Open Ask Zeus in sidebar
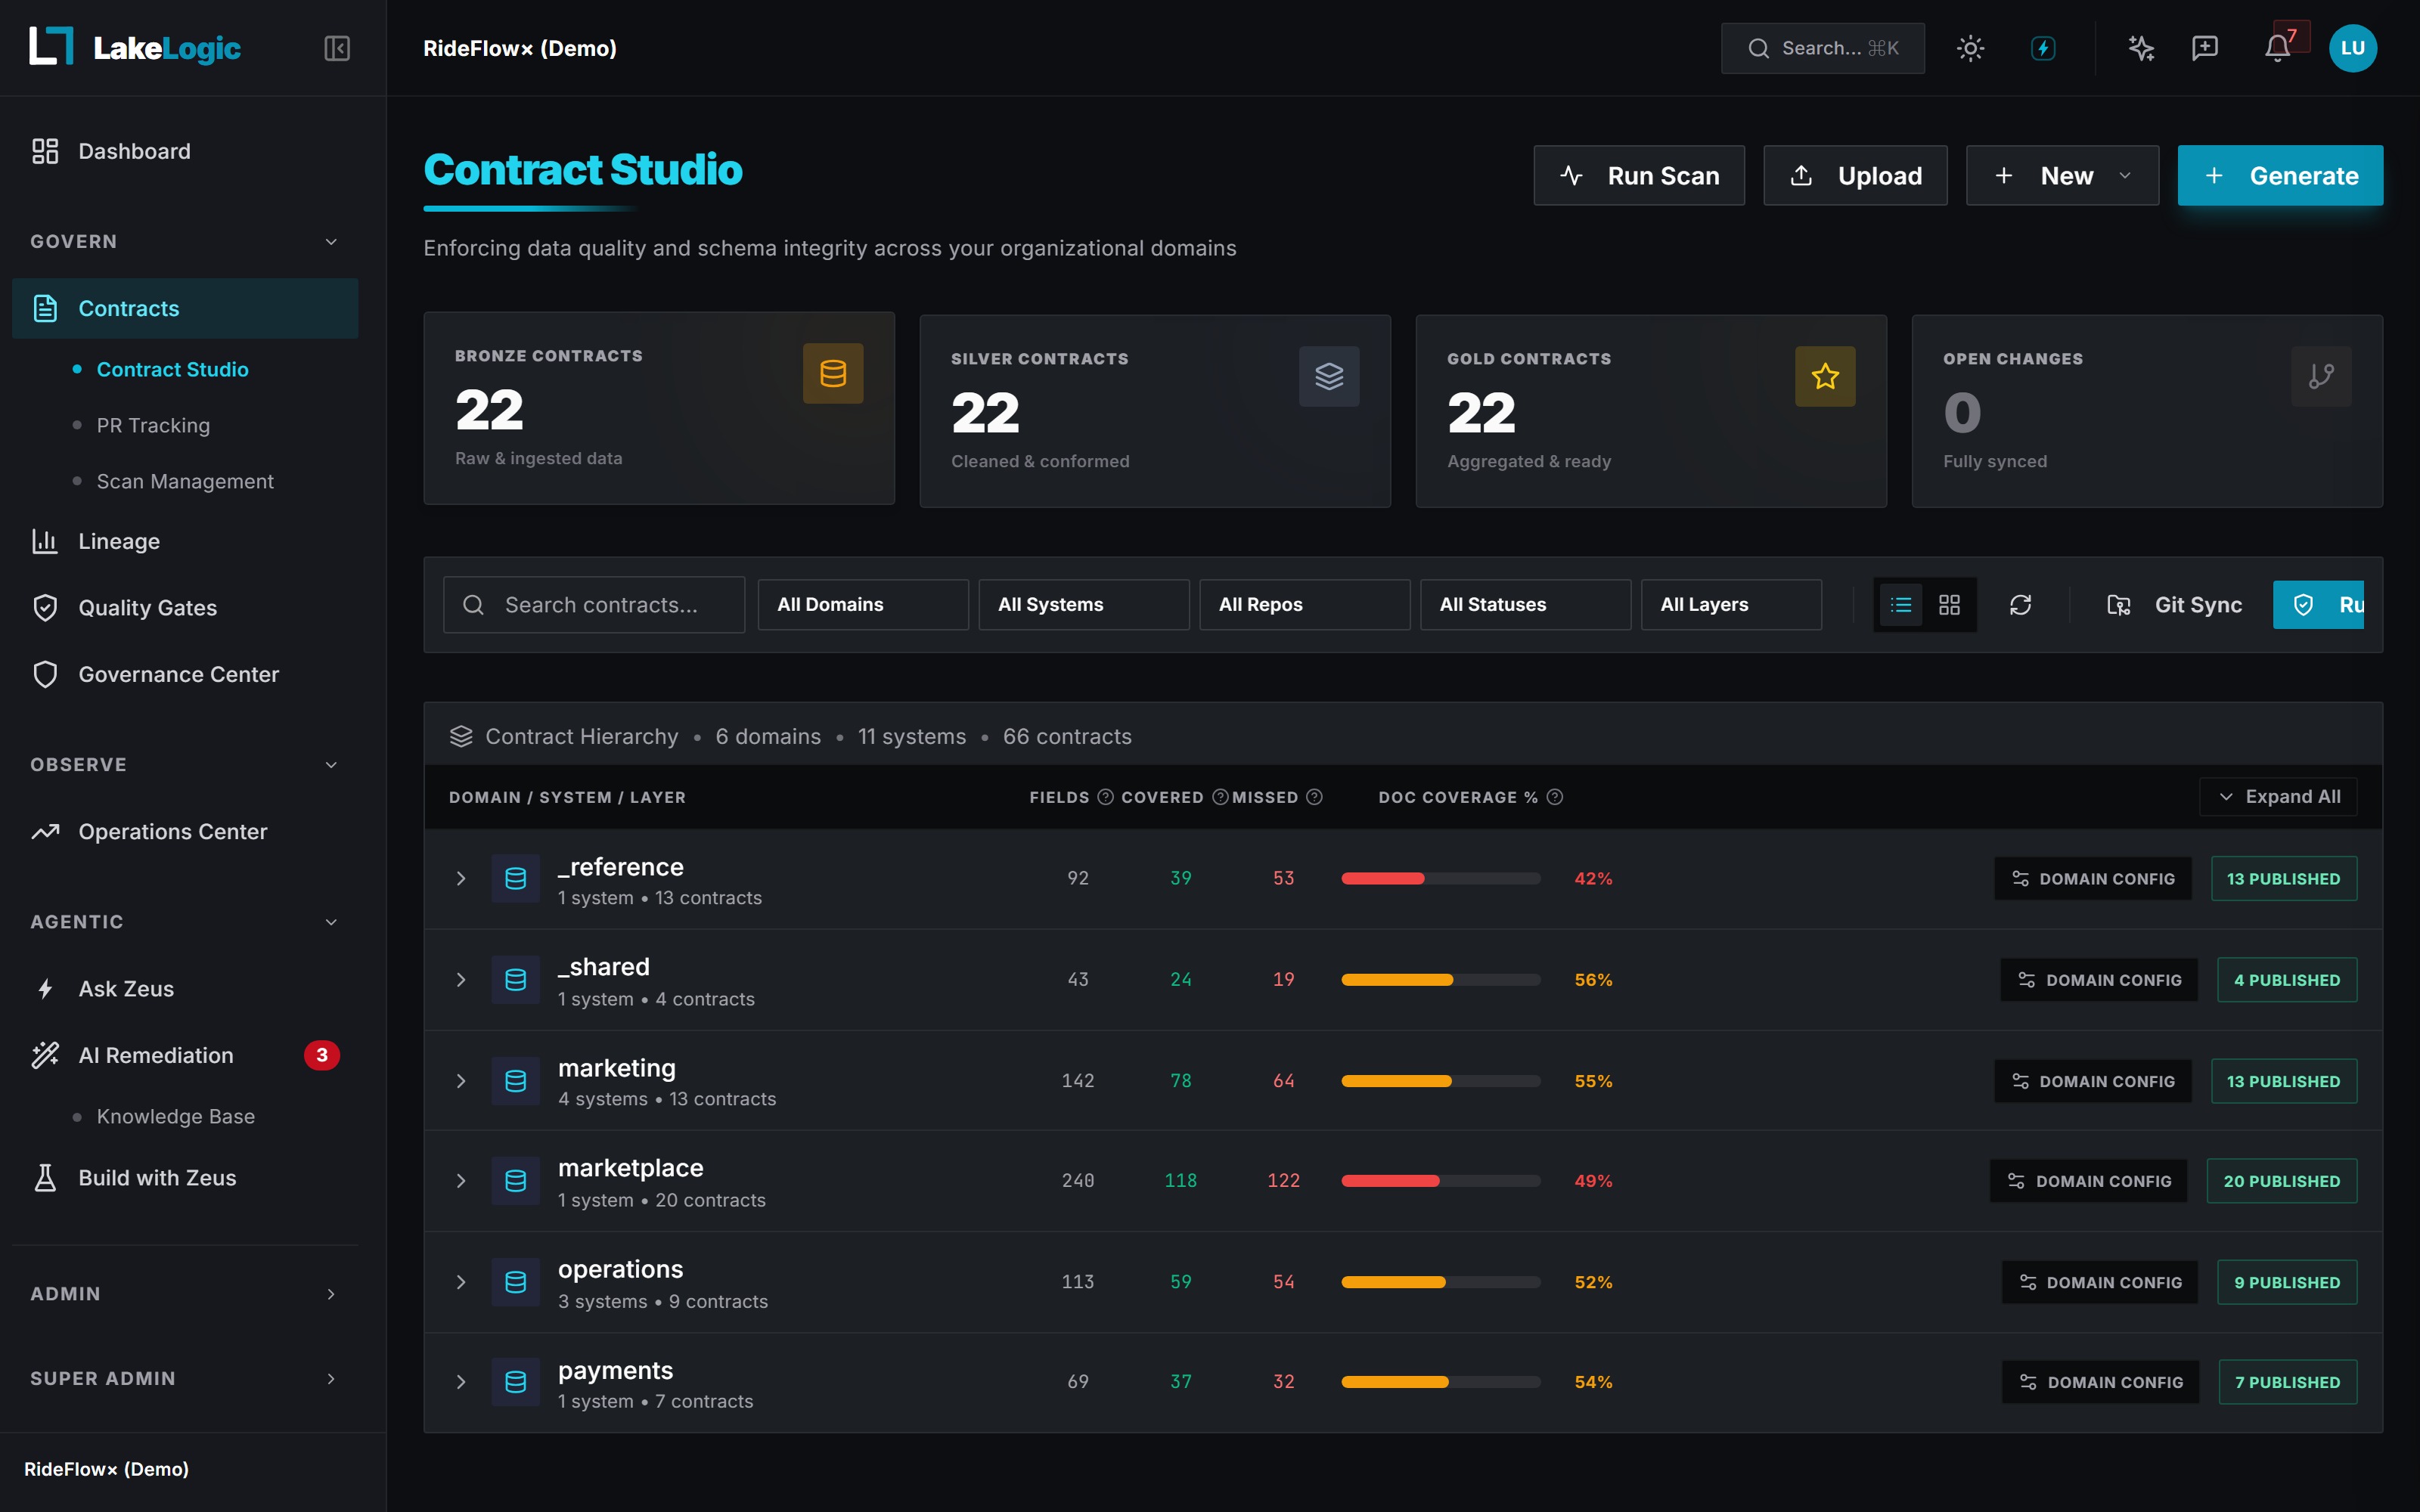 click(185, 988)
